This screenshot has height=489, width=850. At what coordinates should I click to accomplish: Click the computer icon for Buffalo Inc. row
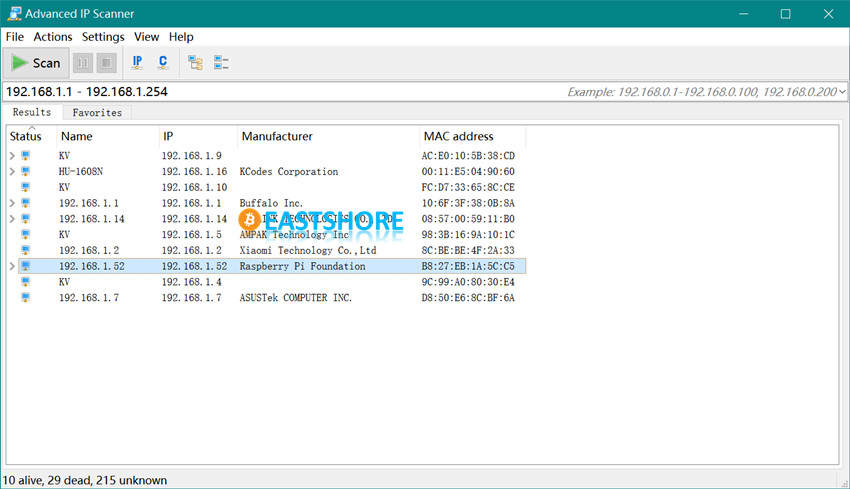click(x=25, y=203)
